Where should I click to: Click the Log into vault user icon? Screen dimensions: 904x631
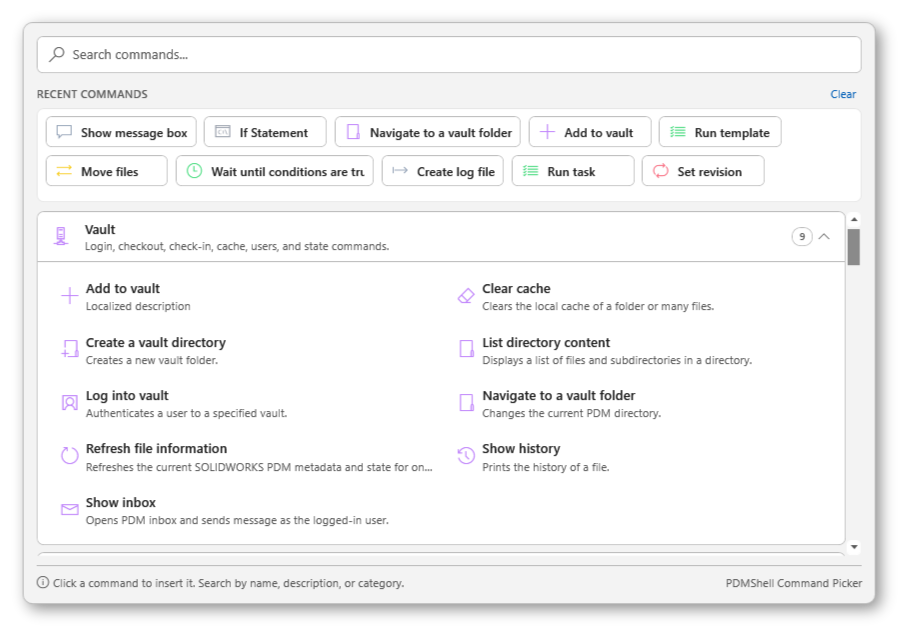70,402
